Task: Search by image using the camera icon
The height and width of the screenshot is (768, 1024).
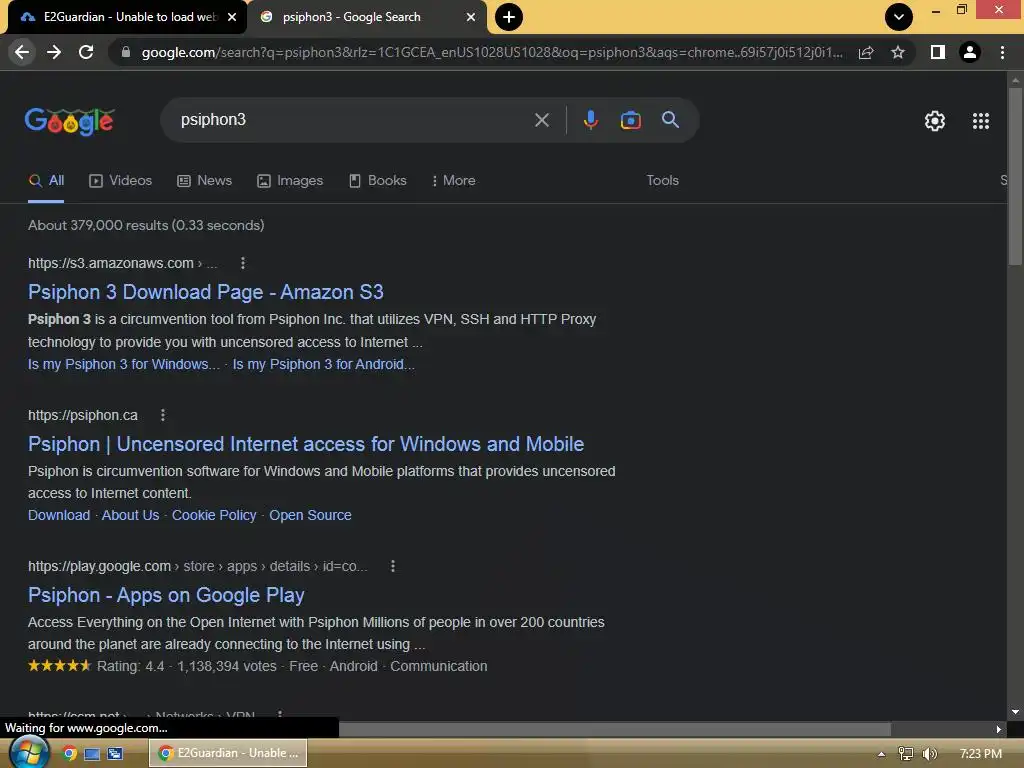Action: tap(630, 120)
